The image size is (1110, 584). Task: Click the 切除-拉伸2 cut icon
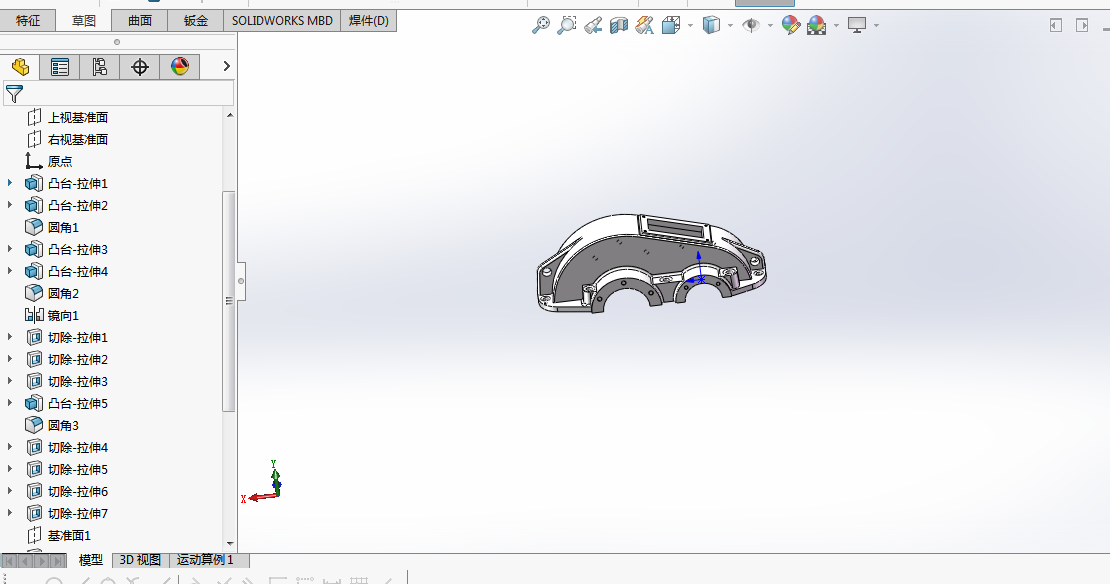coord(34,360)
